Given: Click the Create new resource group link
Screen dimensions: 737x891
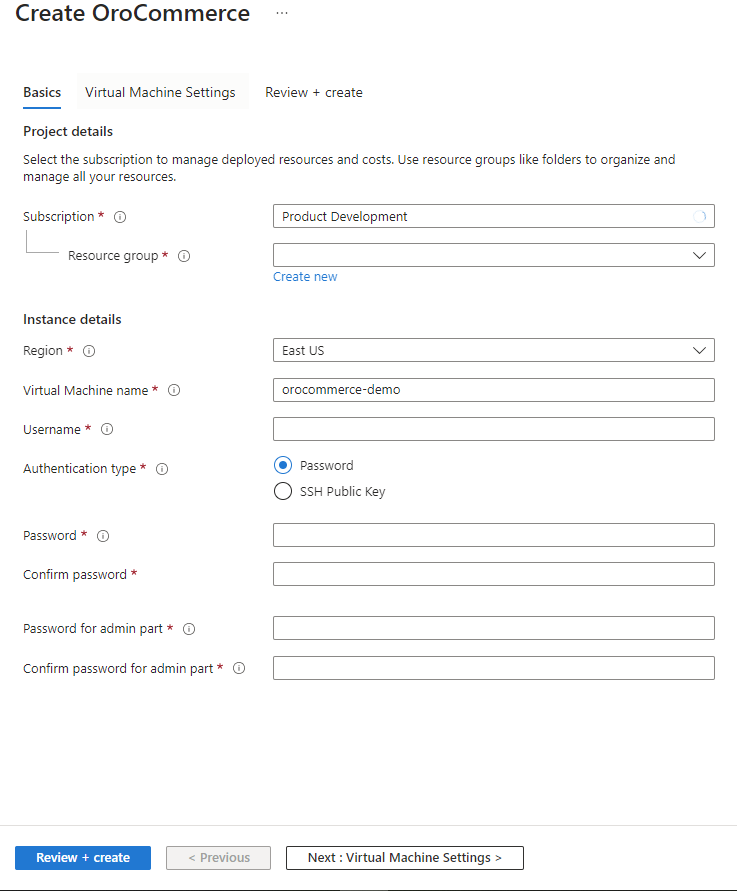Looking at the screenshot, I should click(x=305, y=277).
